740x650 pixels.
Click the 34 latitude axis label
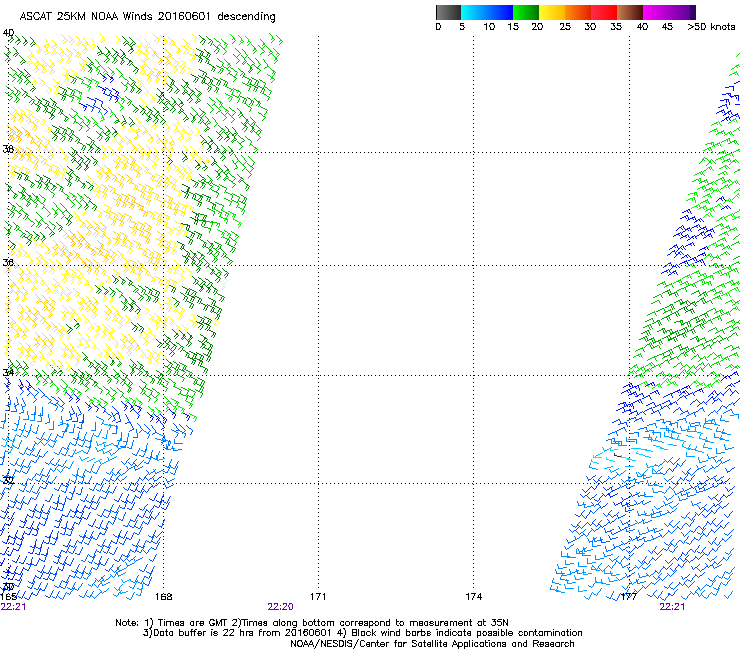pos(8,372)
